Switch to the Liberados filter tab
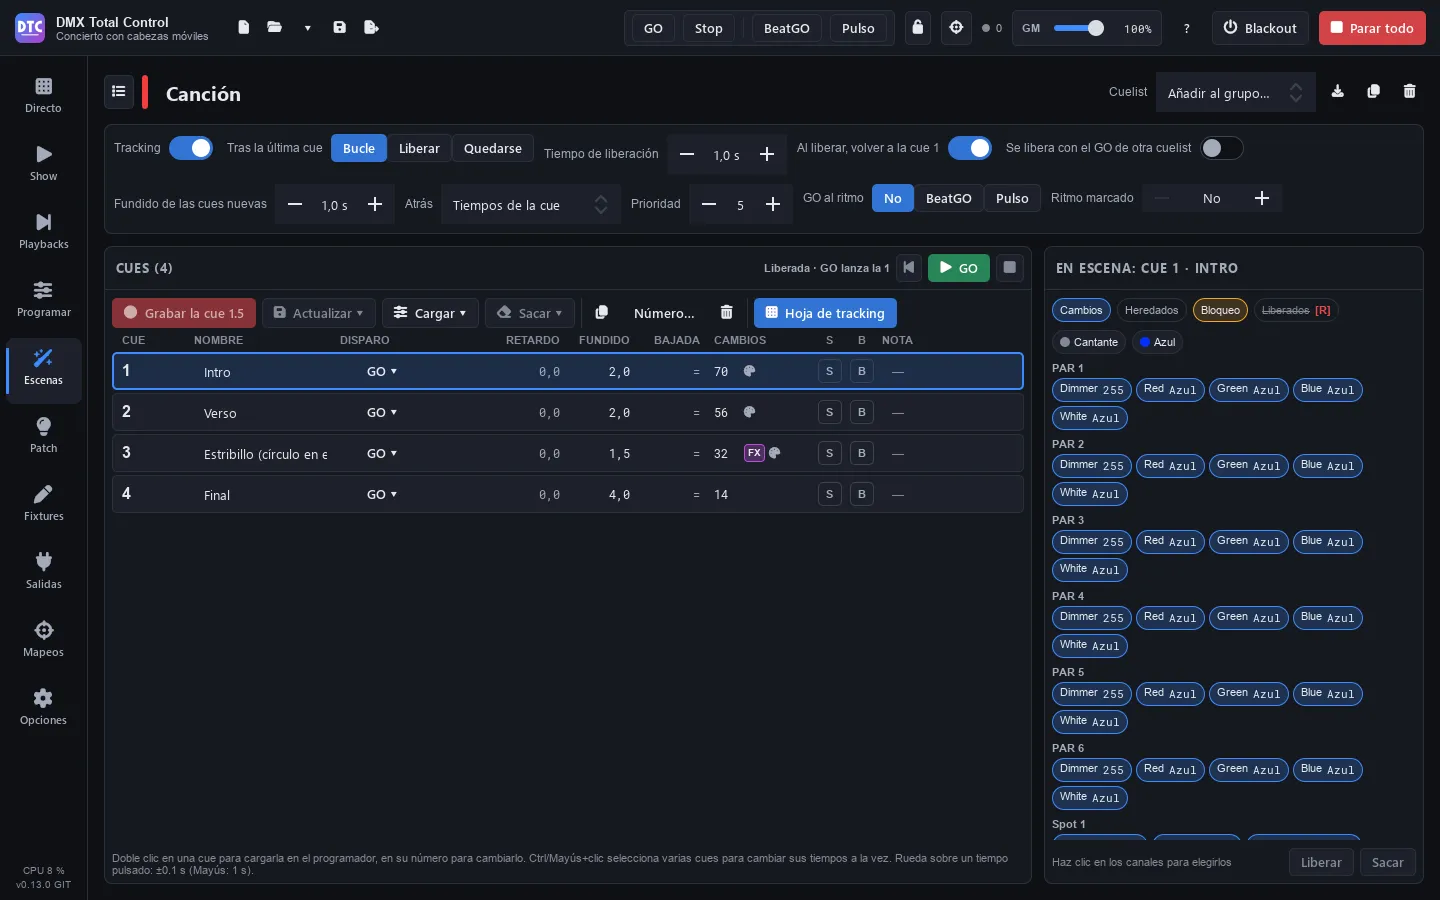 pos(1296,310)
